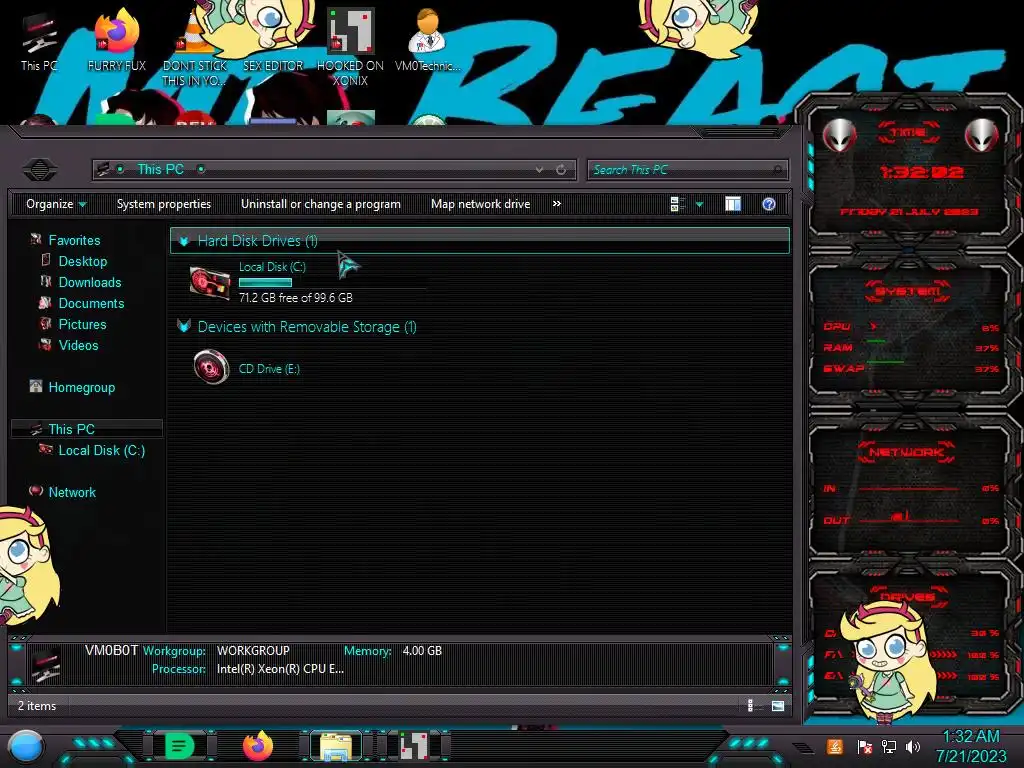Click the NETWORK gadget header
The image size is (1024, 768).
coord(906,452)
